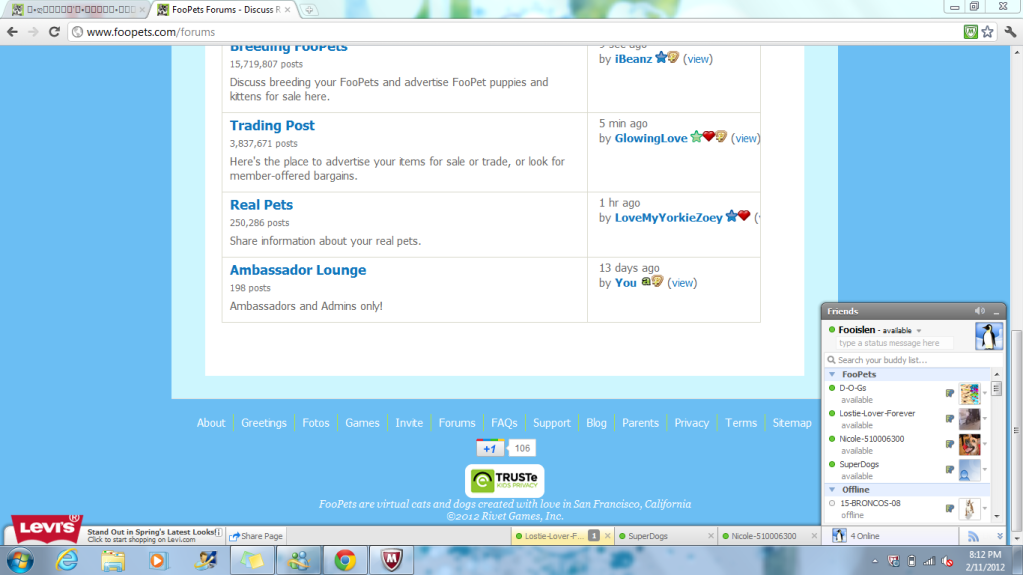The image size is (1023, 575).
Task: Open the Greetings footer link
Action: tap(264, 423)
